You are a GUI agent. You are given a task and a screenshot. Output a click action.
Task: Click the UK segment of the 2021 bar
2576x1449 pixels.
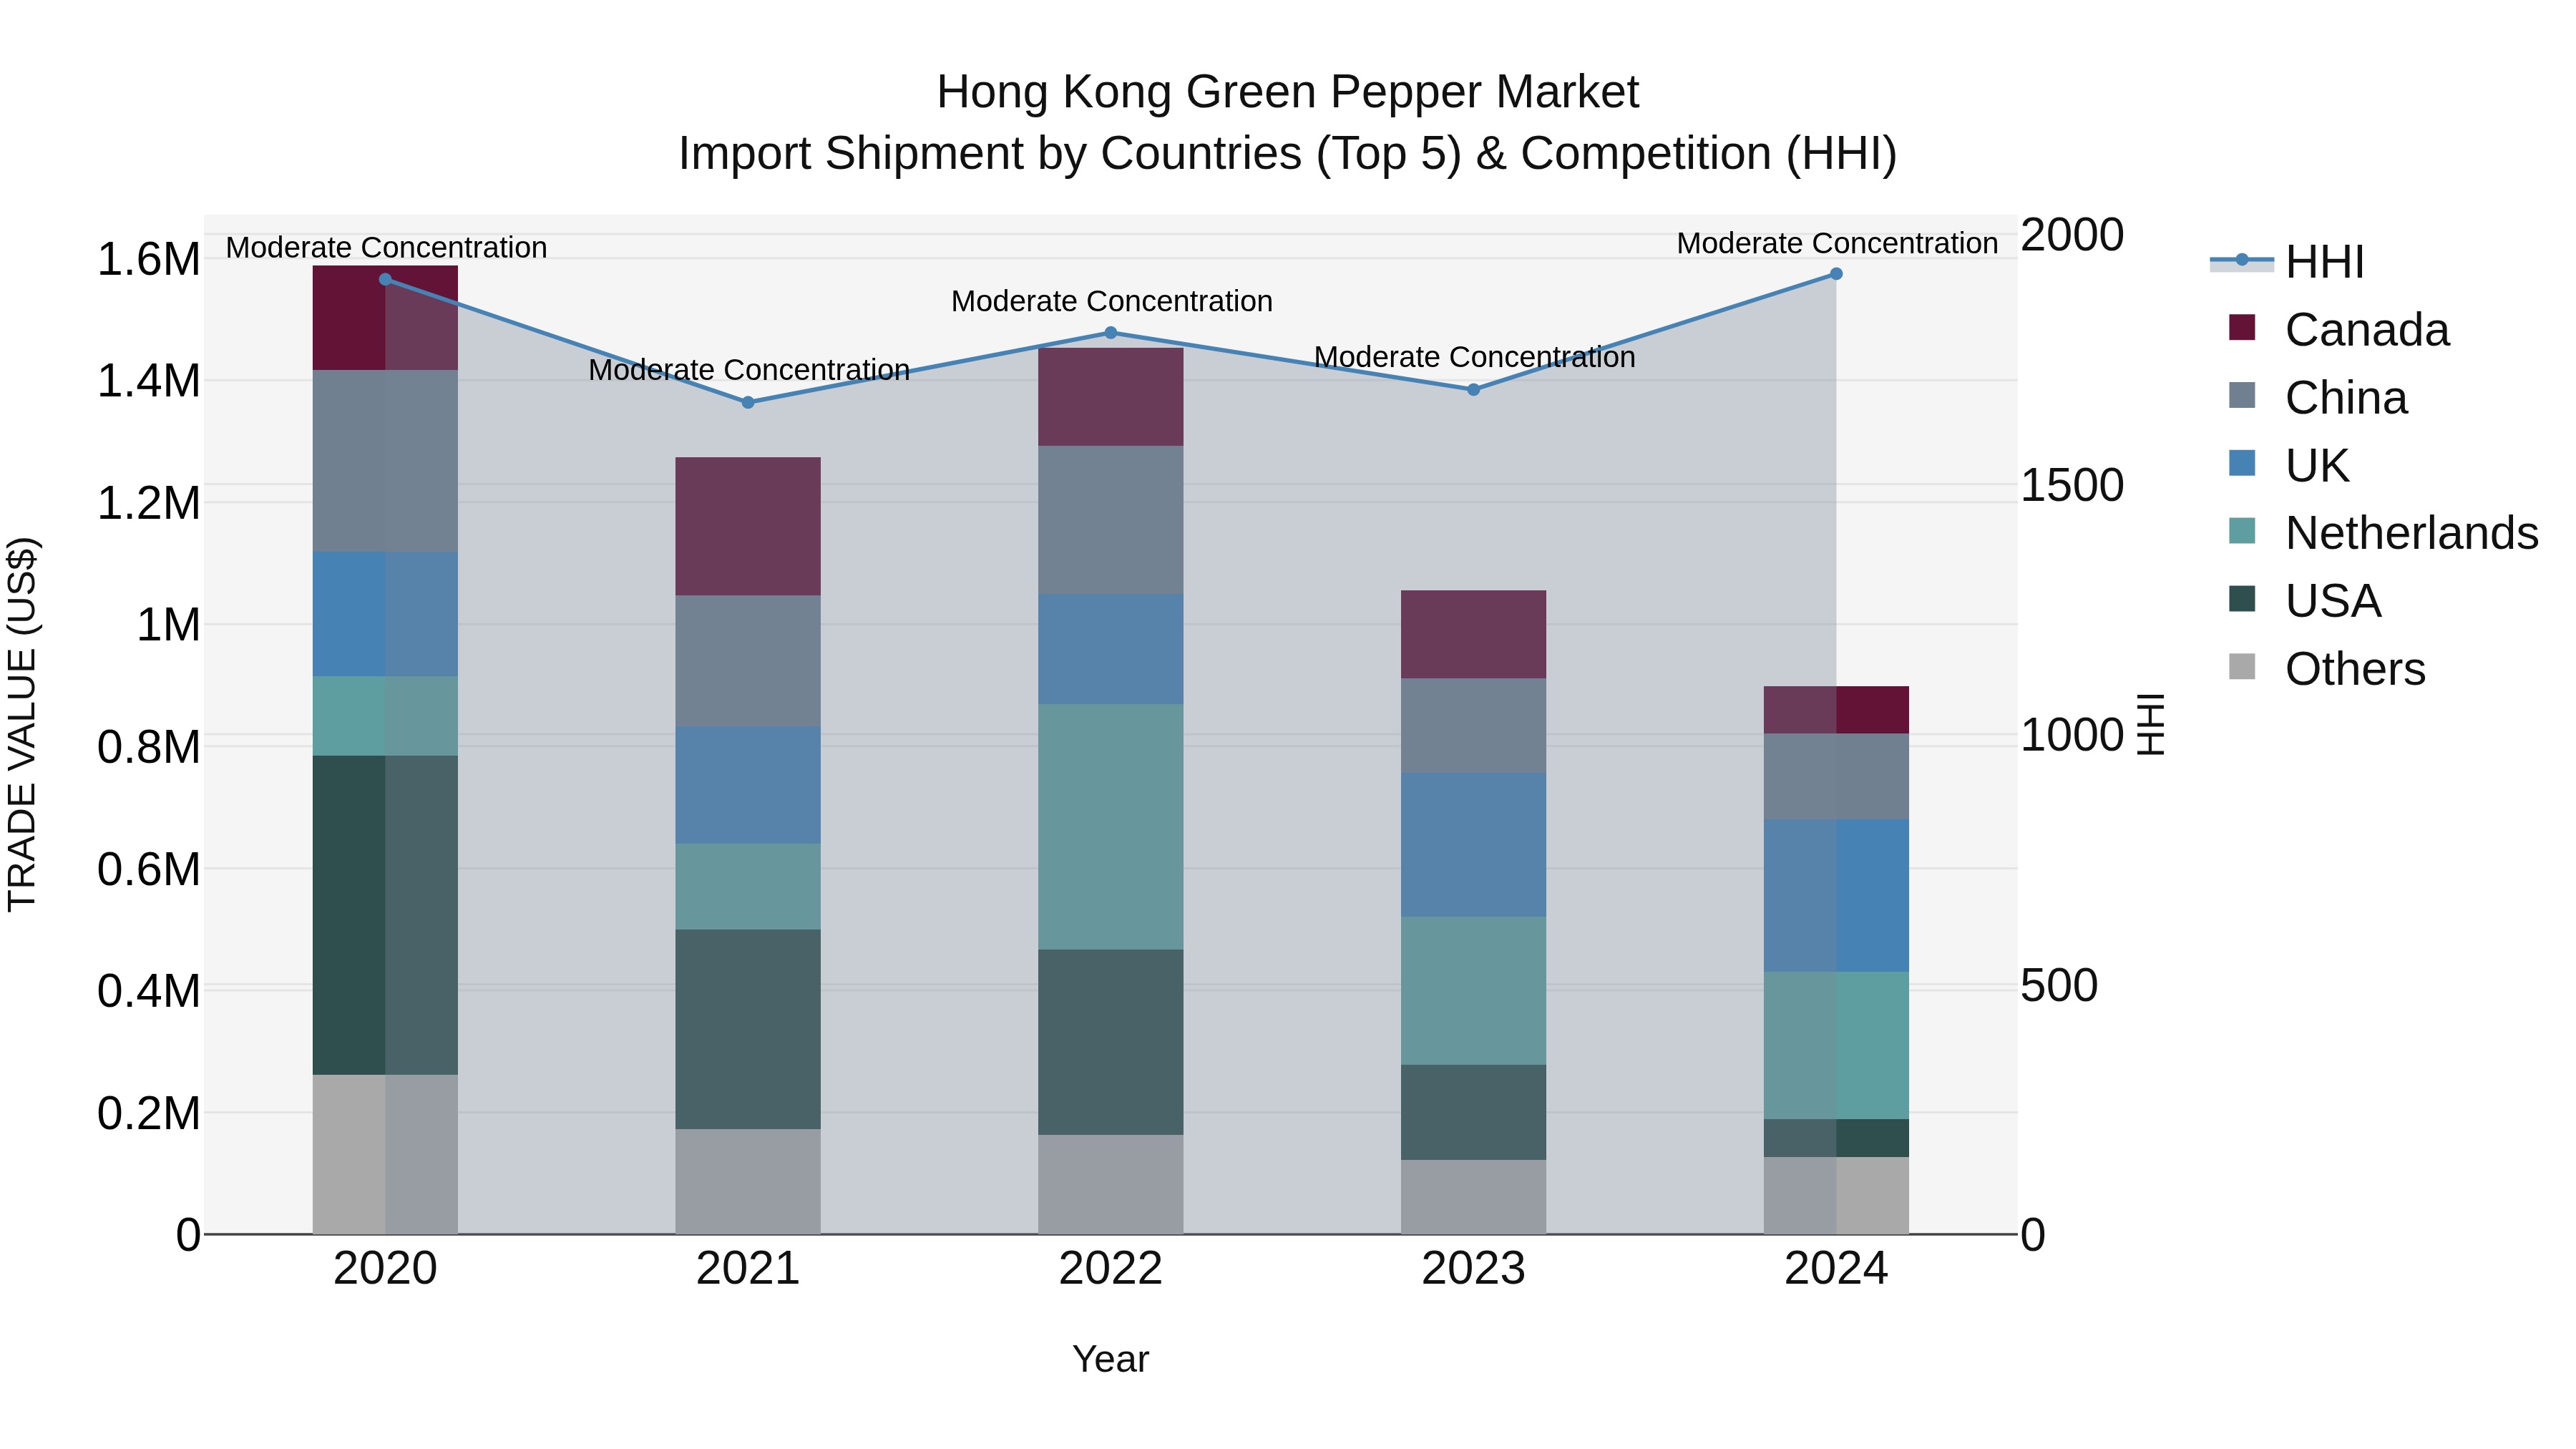pos(748,785)
